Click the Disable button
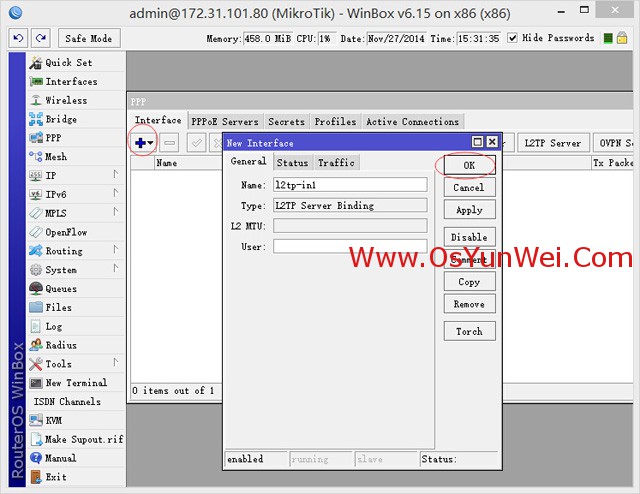Screen dimensions: 640x494 click(x=469, y=237)
